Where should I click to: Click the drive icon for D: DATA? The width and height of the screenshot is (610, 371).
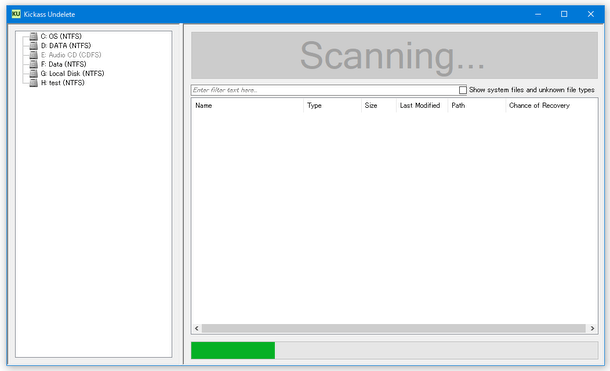[x=34, y=46]
